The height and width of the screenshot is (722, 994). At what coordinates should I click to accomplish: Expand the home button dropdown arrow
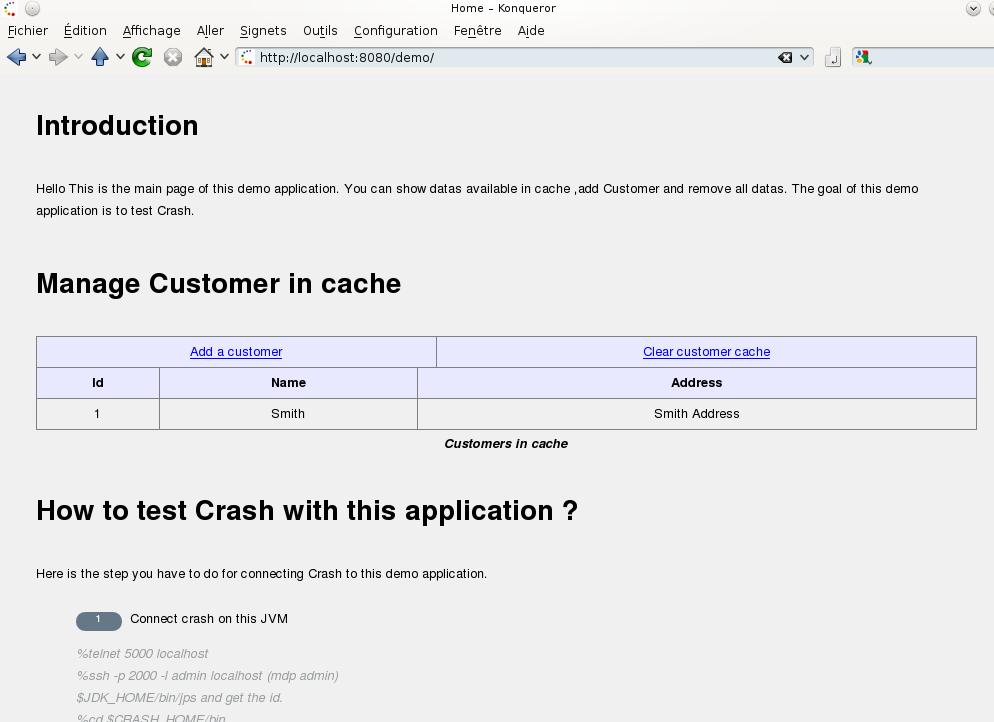[224, 57]
